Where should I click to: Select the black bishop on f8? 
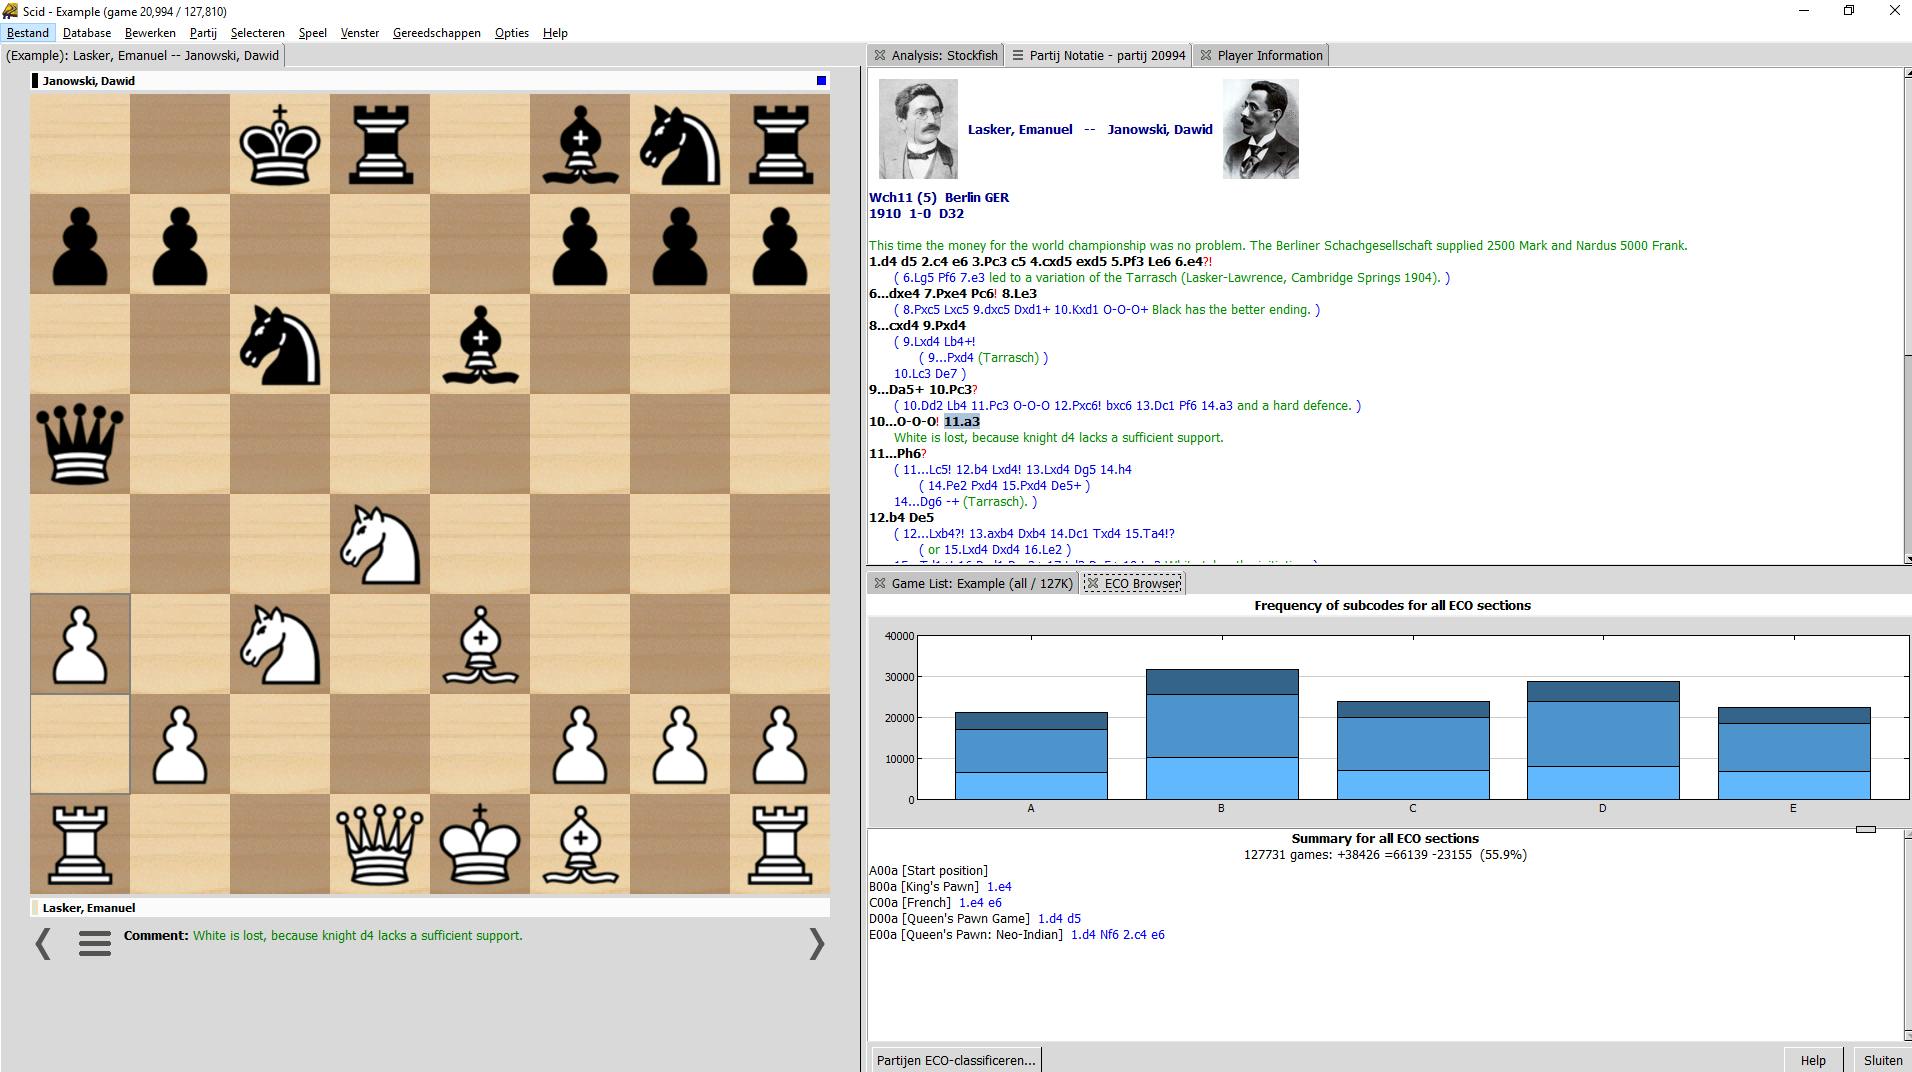(580, 144)
